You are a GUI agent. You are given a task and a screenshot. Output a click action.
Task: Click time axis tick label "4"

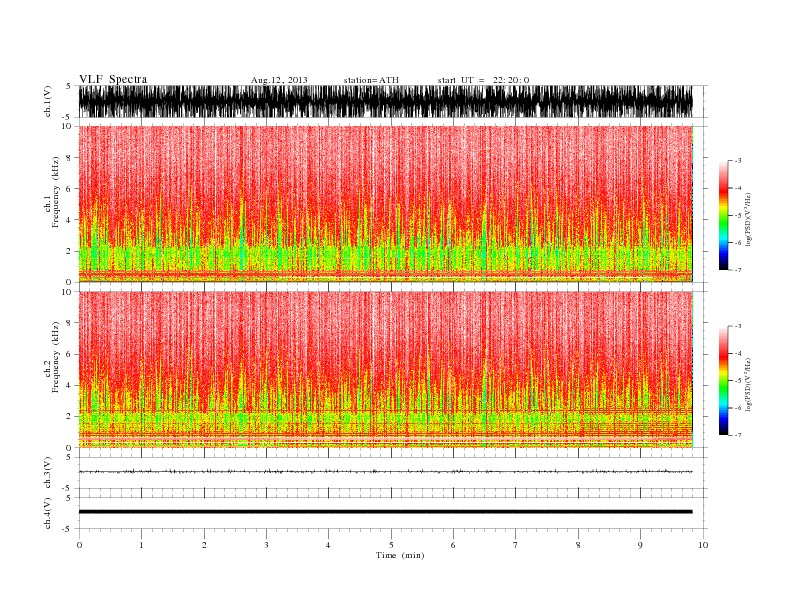[328, 545]
